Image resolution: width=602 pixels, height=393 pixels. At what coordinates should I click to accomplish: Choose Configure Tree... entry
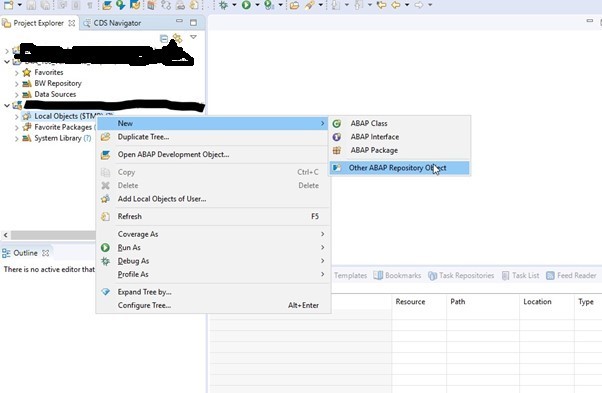point(213,305)
